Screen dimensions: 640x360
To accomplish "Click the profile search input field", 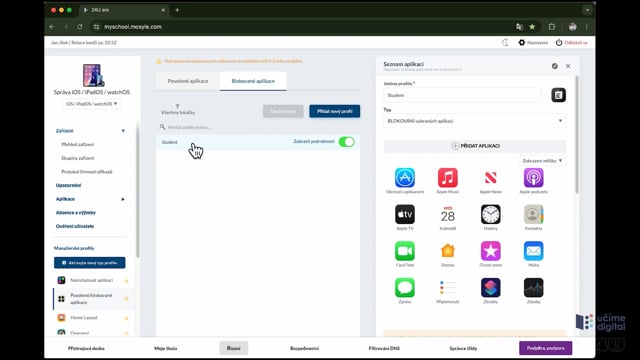I will 259,127.
